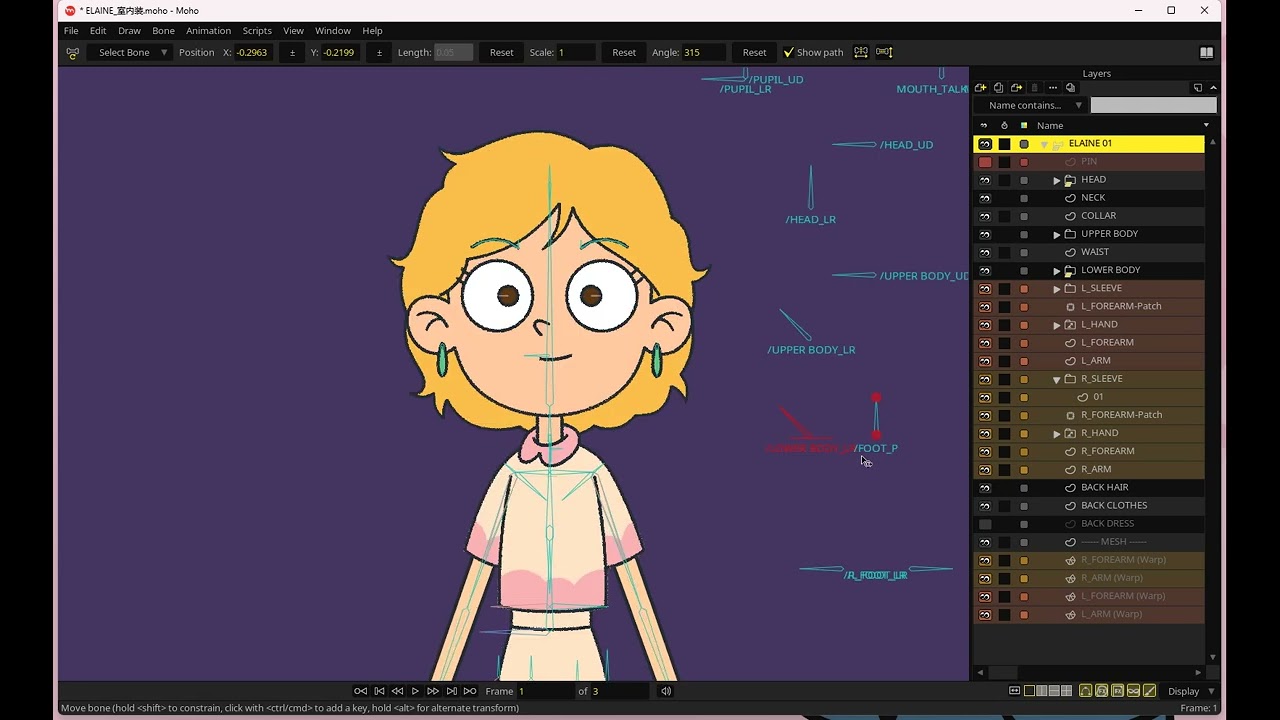1280x720 pixels.
Task: Play the animation
Action: [415, 691]
